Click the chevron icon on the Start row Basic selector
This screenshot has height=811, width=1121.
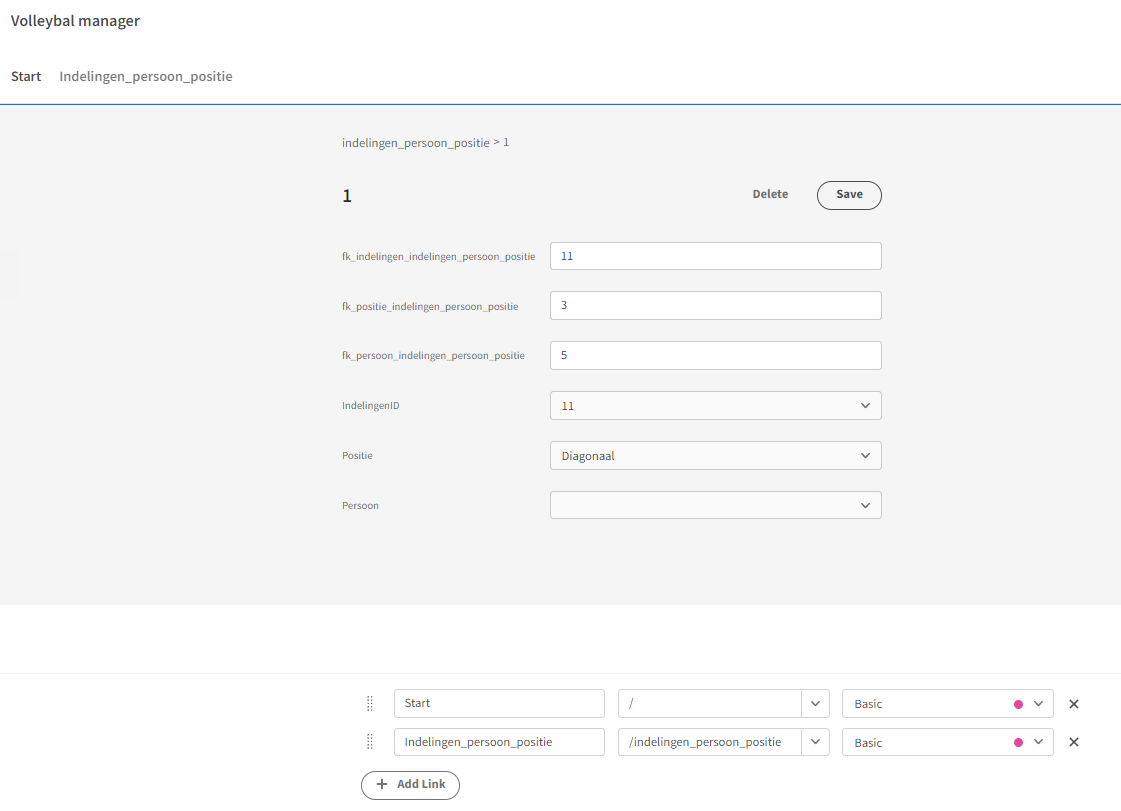(1038, 703)
